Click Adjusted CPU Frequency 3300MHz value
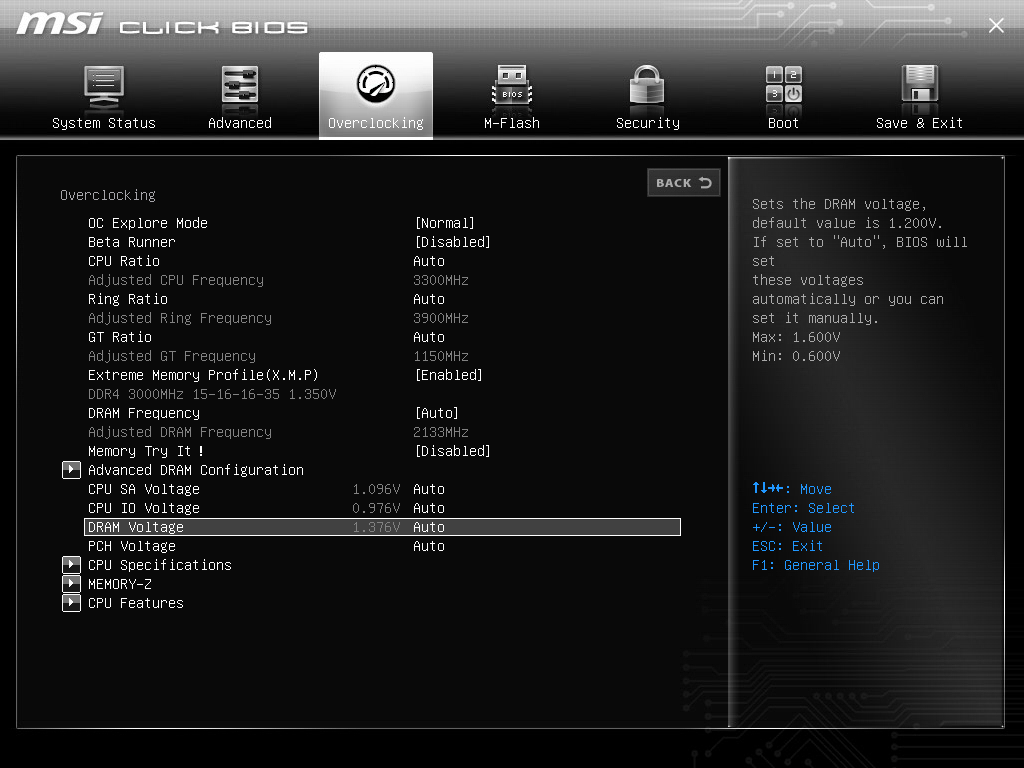The height and width of the screenshot is (768, 1024). click(x=441, y=280)
